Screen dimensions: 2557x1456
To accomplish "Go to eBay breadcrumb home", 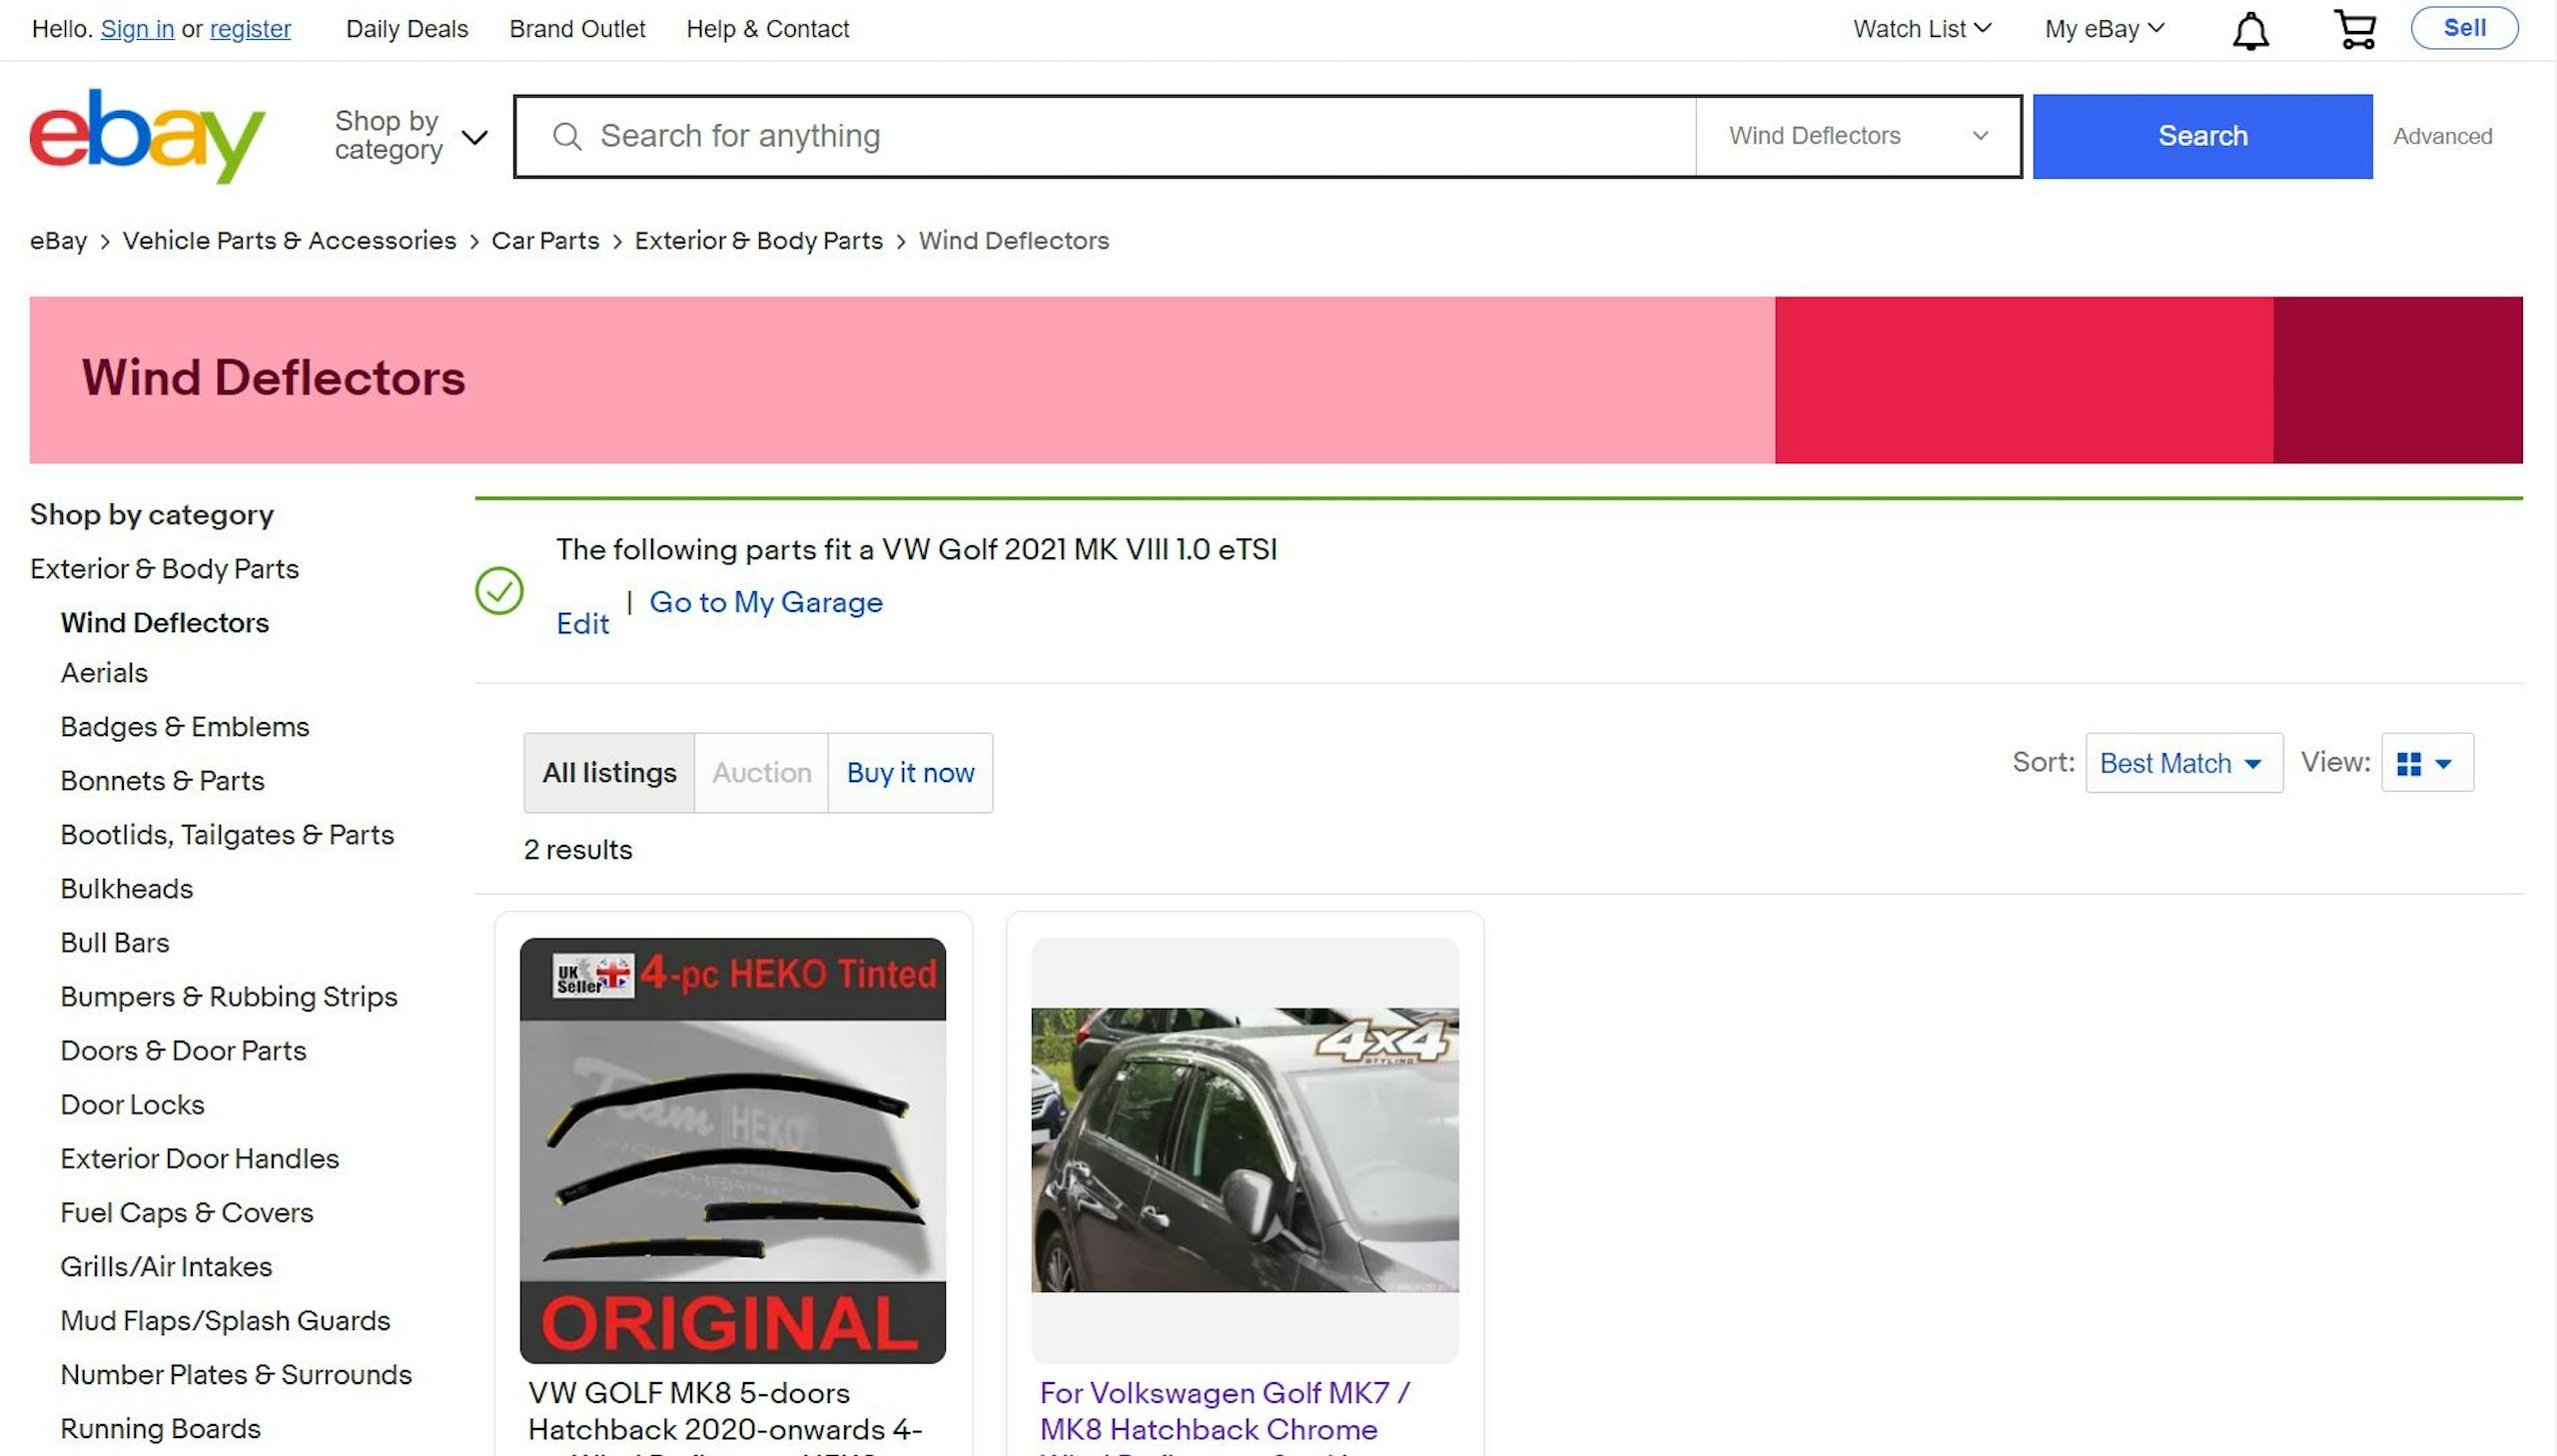I will (x=59, y=241).
